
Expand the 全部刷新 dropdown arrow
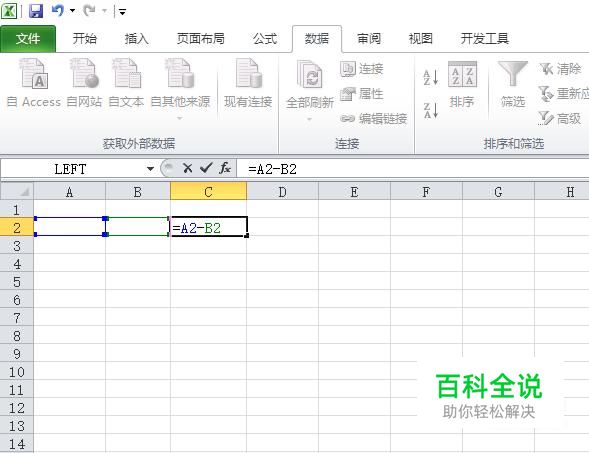(310, 119)
